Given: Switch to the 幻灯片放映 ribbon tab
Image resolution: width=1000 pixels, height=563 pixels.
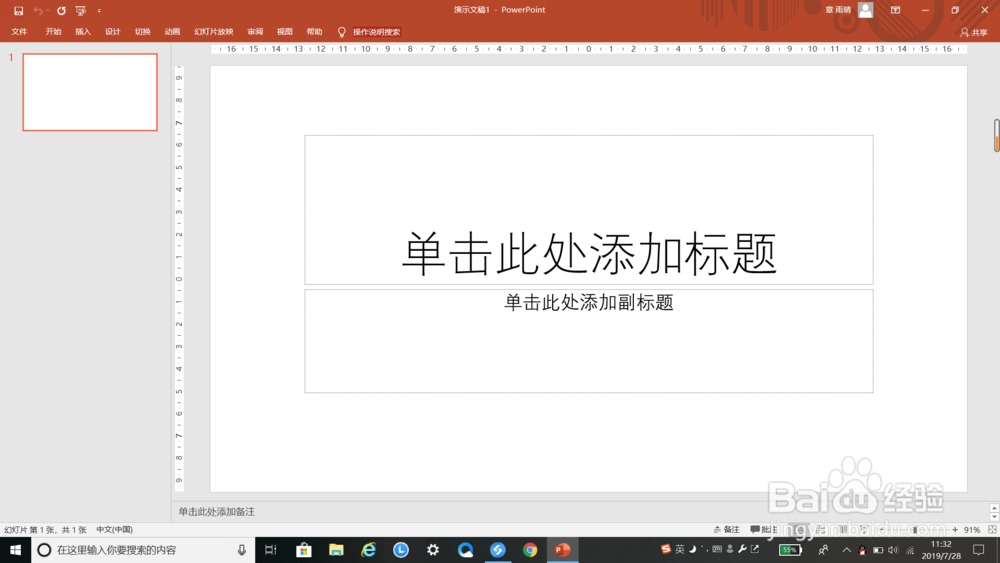Looking at the screenshot, I should tap(214, 32).
